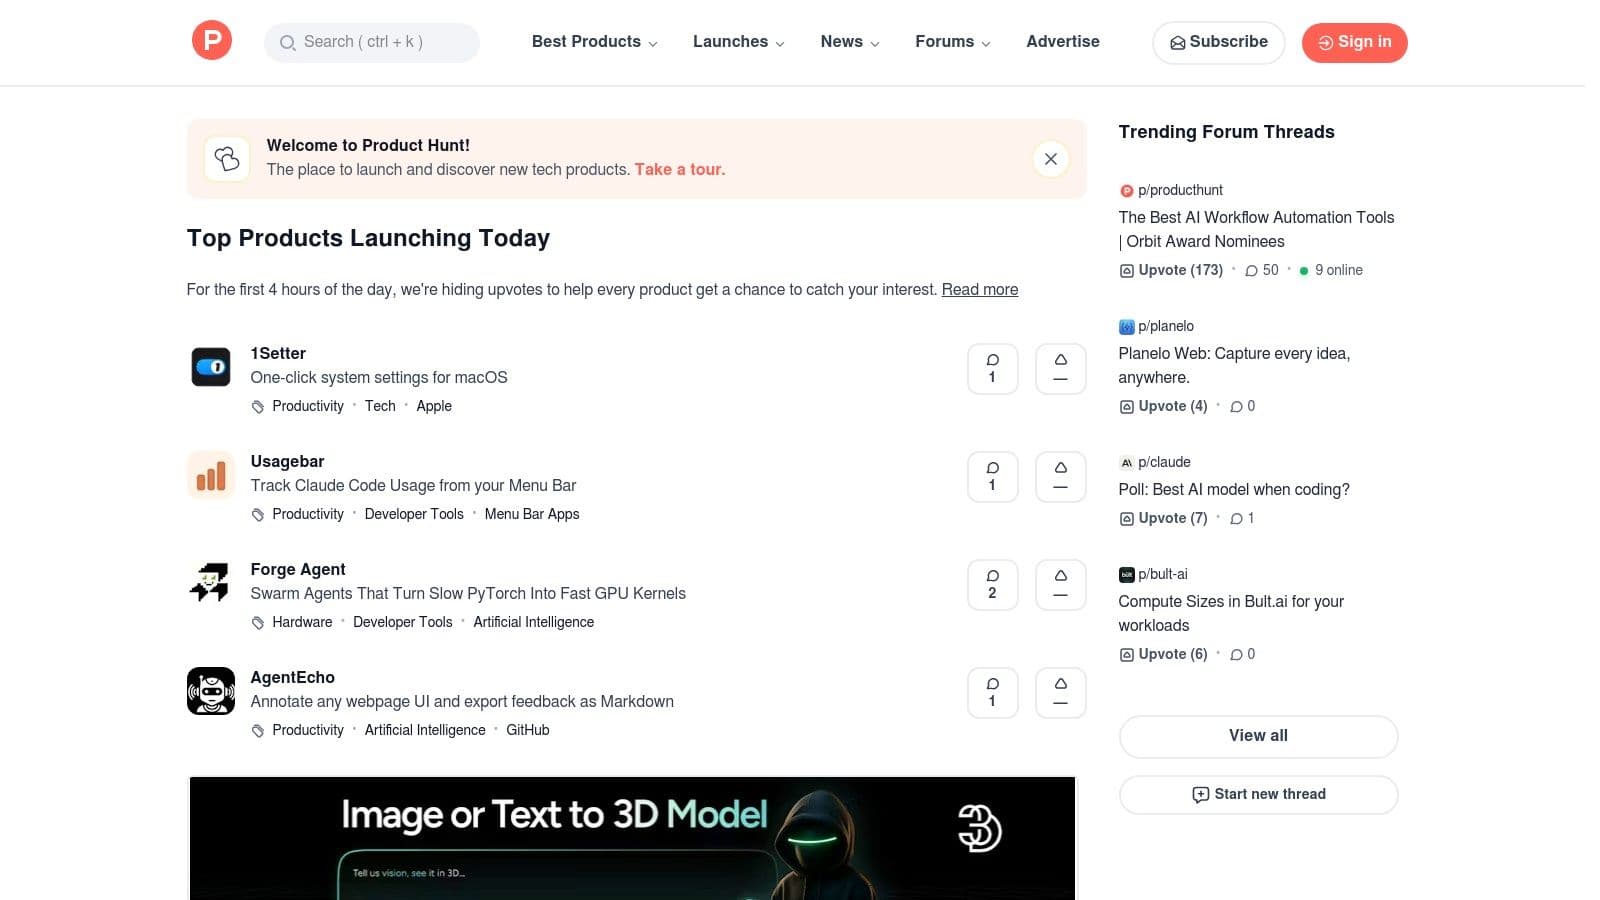Upvote the AgentEcho product
Viewport: 1600px width, 900px height.
pos(1060,692)
